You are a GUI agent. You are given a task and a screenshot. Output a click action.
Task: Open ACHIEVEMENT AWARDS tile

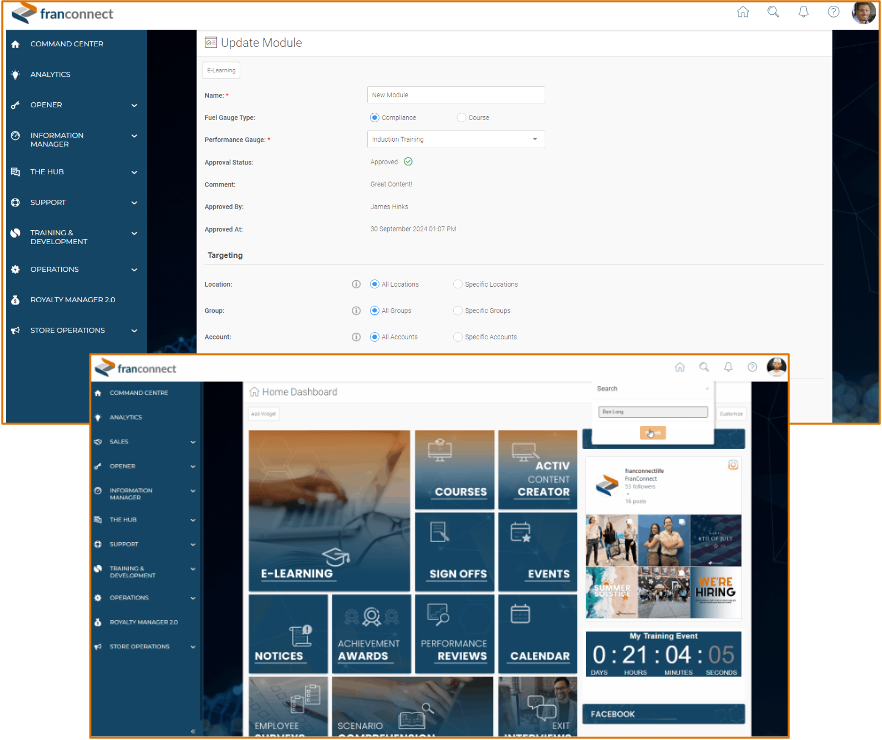(x=371, y=634)
